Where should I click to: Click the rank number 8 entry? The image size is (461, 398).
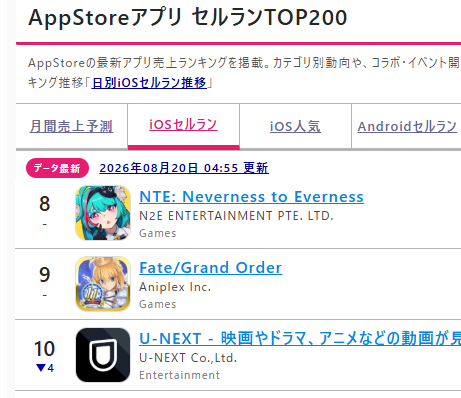point(45,203)
